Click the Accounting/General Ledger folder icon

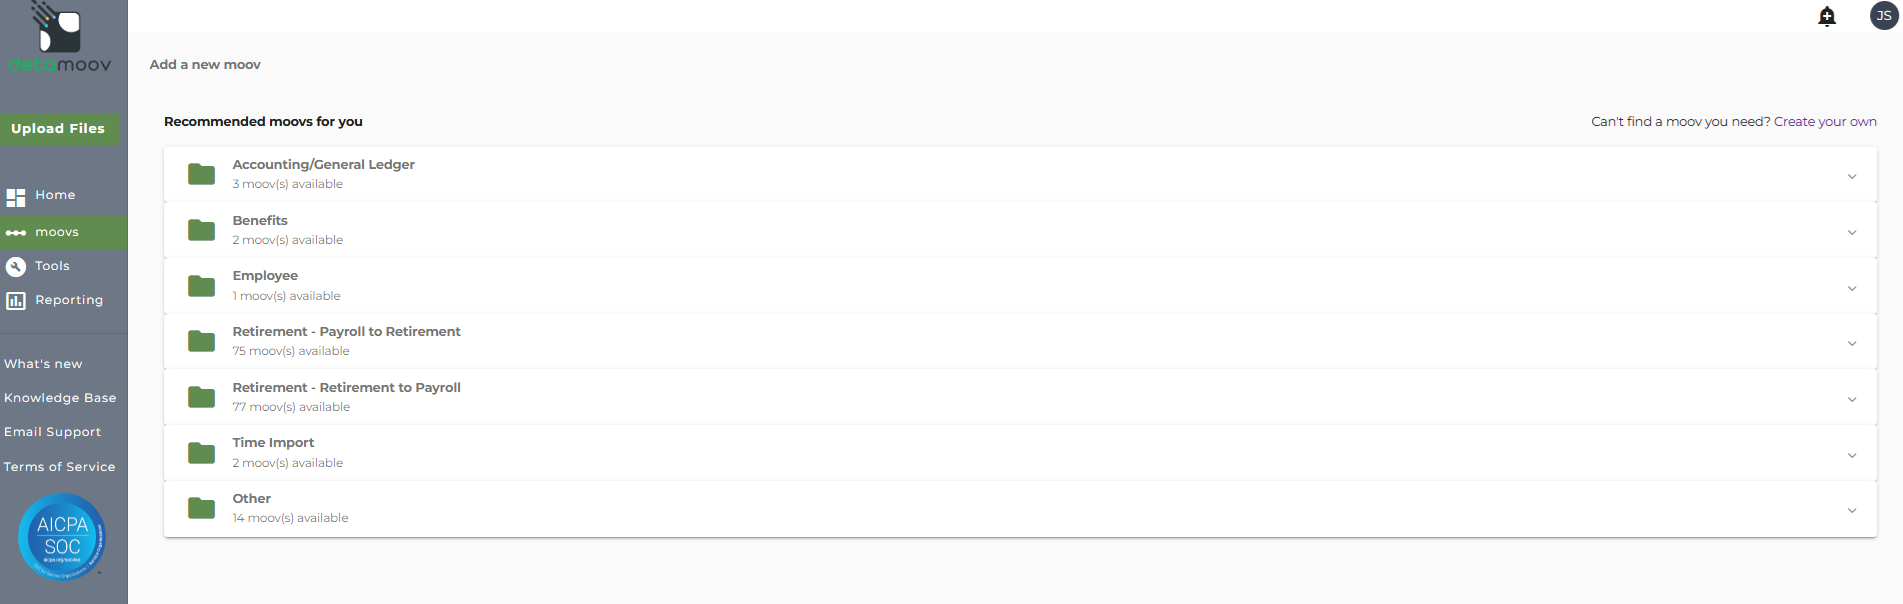[x=202, y=174]
